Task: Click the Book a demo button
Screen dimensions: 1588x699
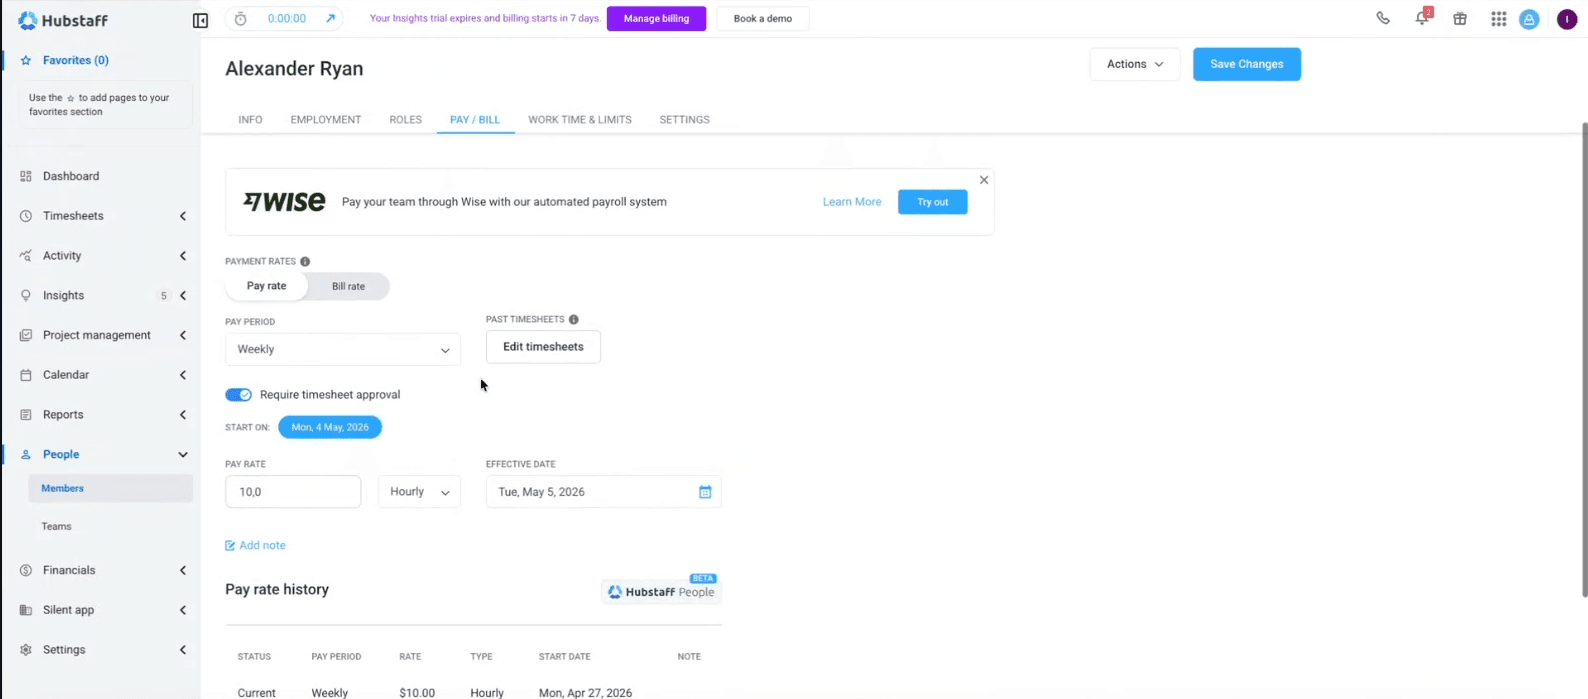Action: click(x=763, y=19)
